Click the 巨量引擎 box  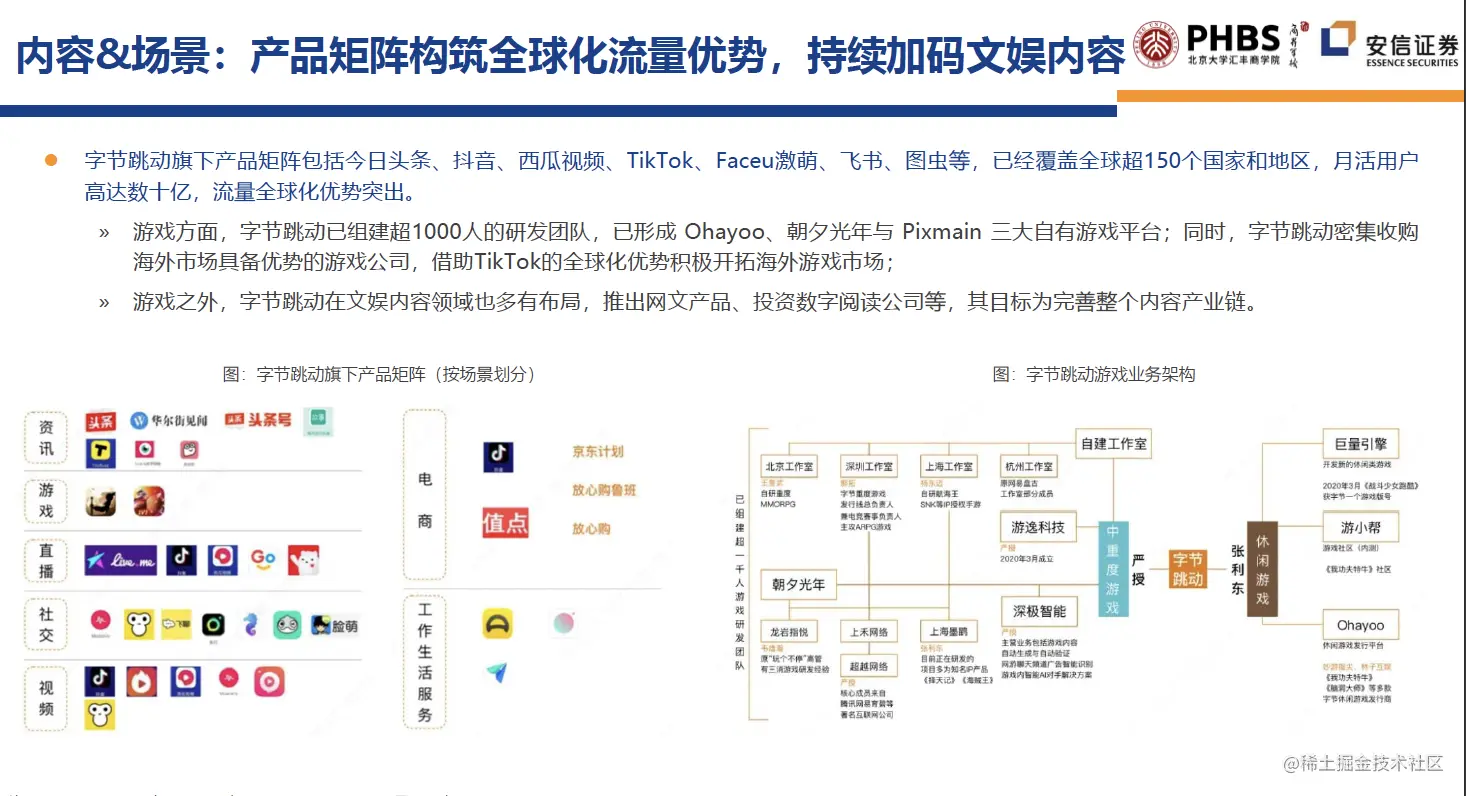[1361, 443]
